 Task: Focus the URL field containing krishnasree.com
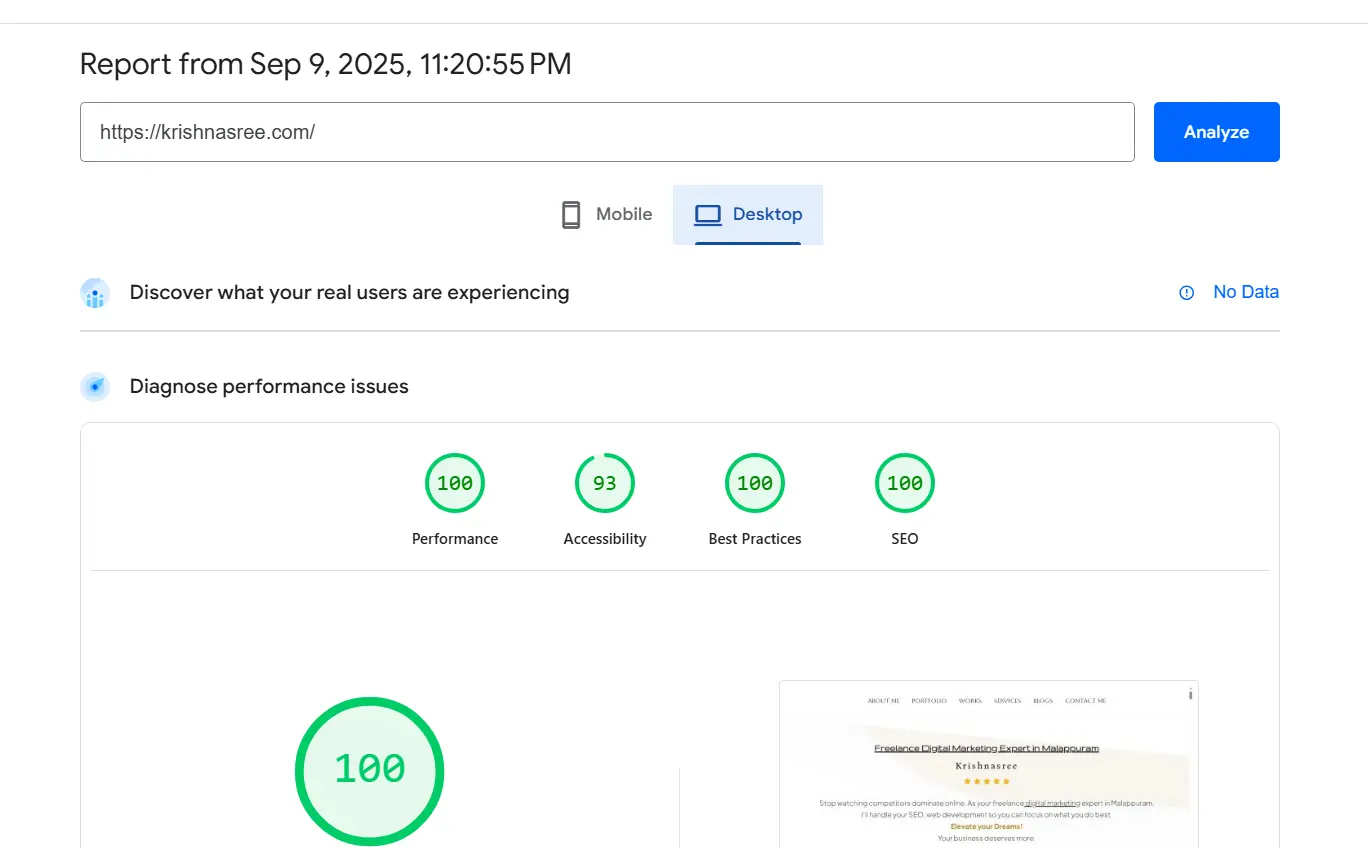(x=607, y=132)
